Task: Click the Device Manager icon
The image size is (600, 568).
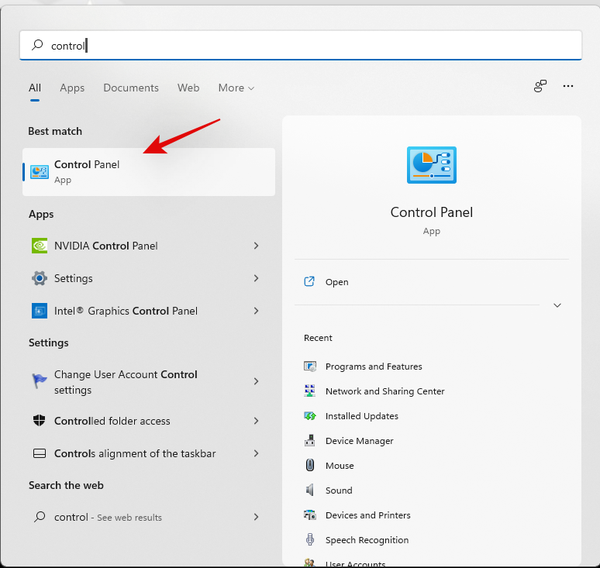Action: (310, 441)
